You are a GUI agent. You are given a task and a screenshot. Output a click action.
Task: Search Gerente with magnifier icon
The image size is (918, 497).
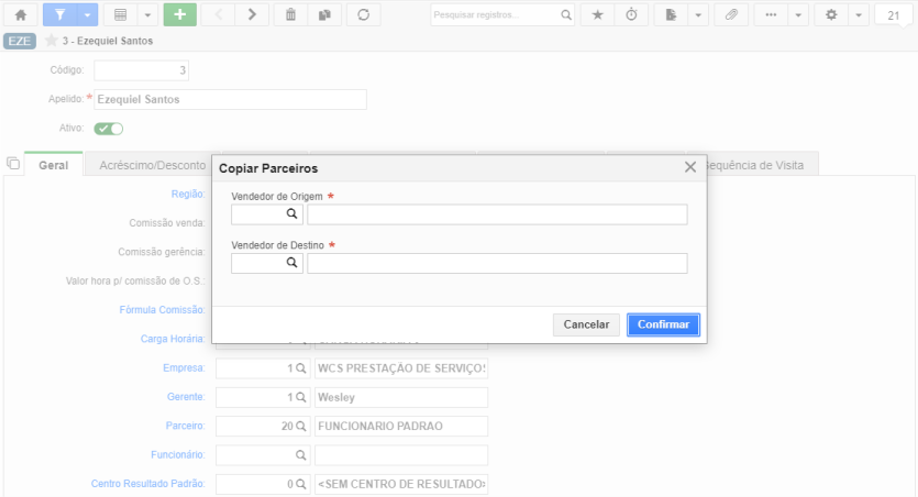click(300, 397)
